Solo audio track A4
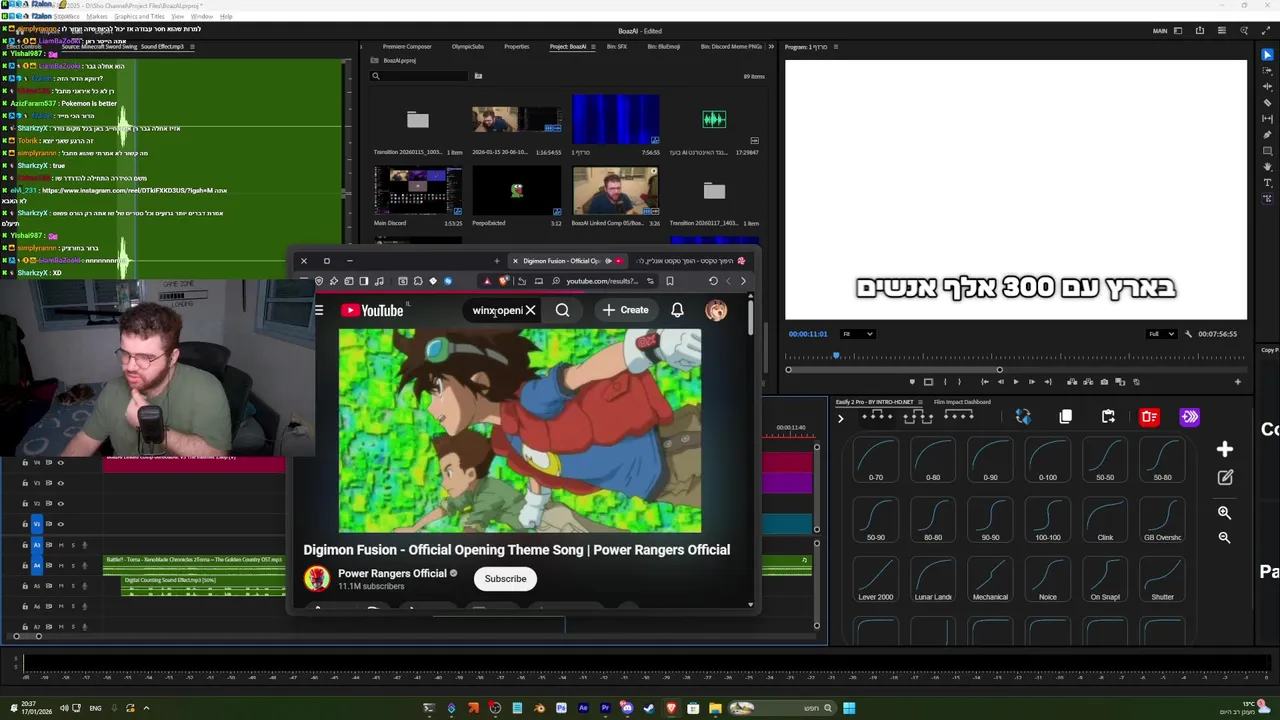Screen dimensions: 1280x720 73,565
